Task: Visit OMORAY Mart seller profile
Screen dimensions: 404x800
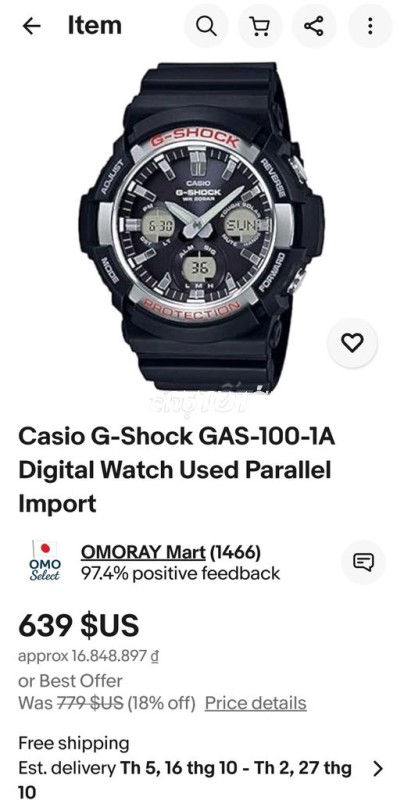Action: pyautogui.click(x=143, y=552)
